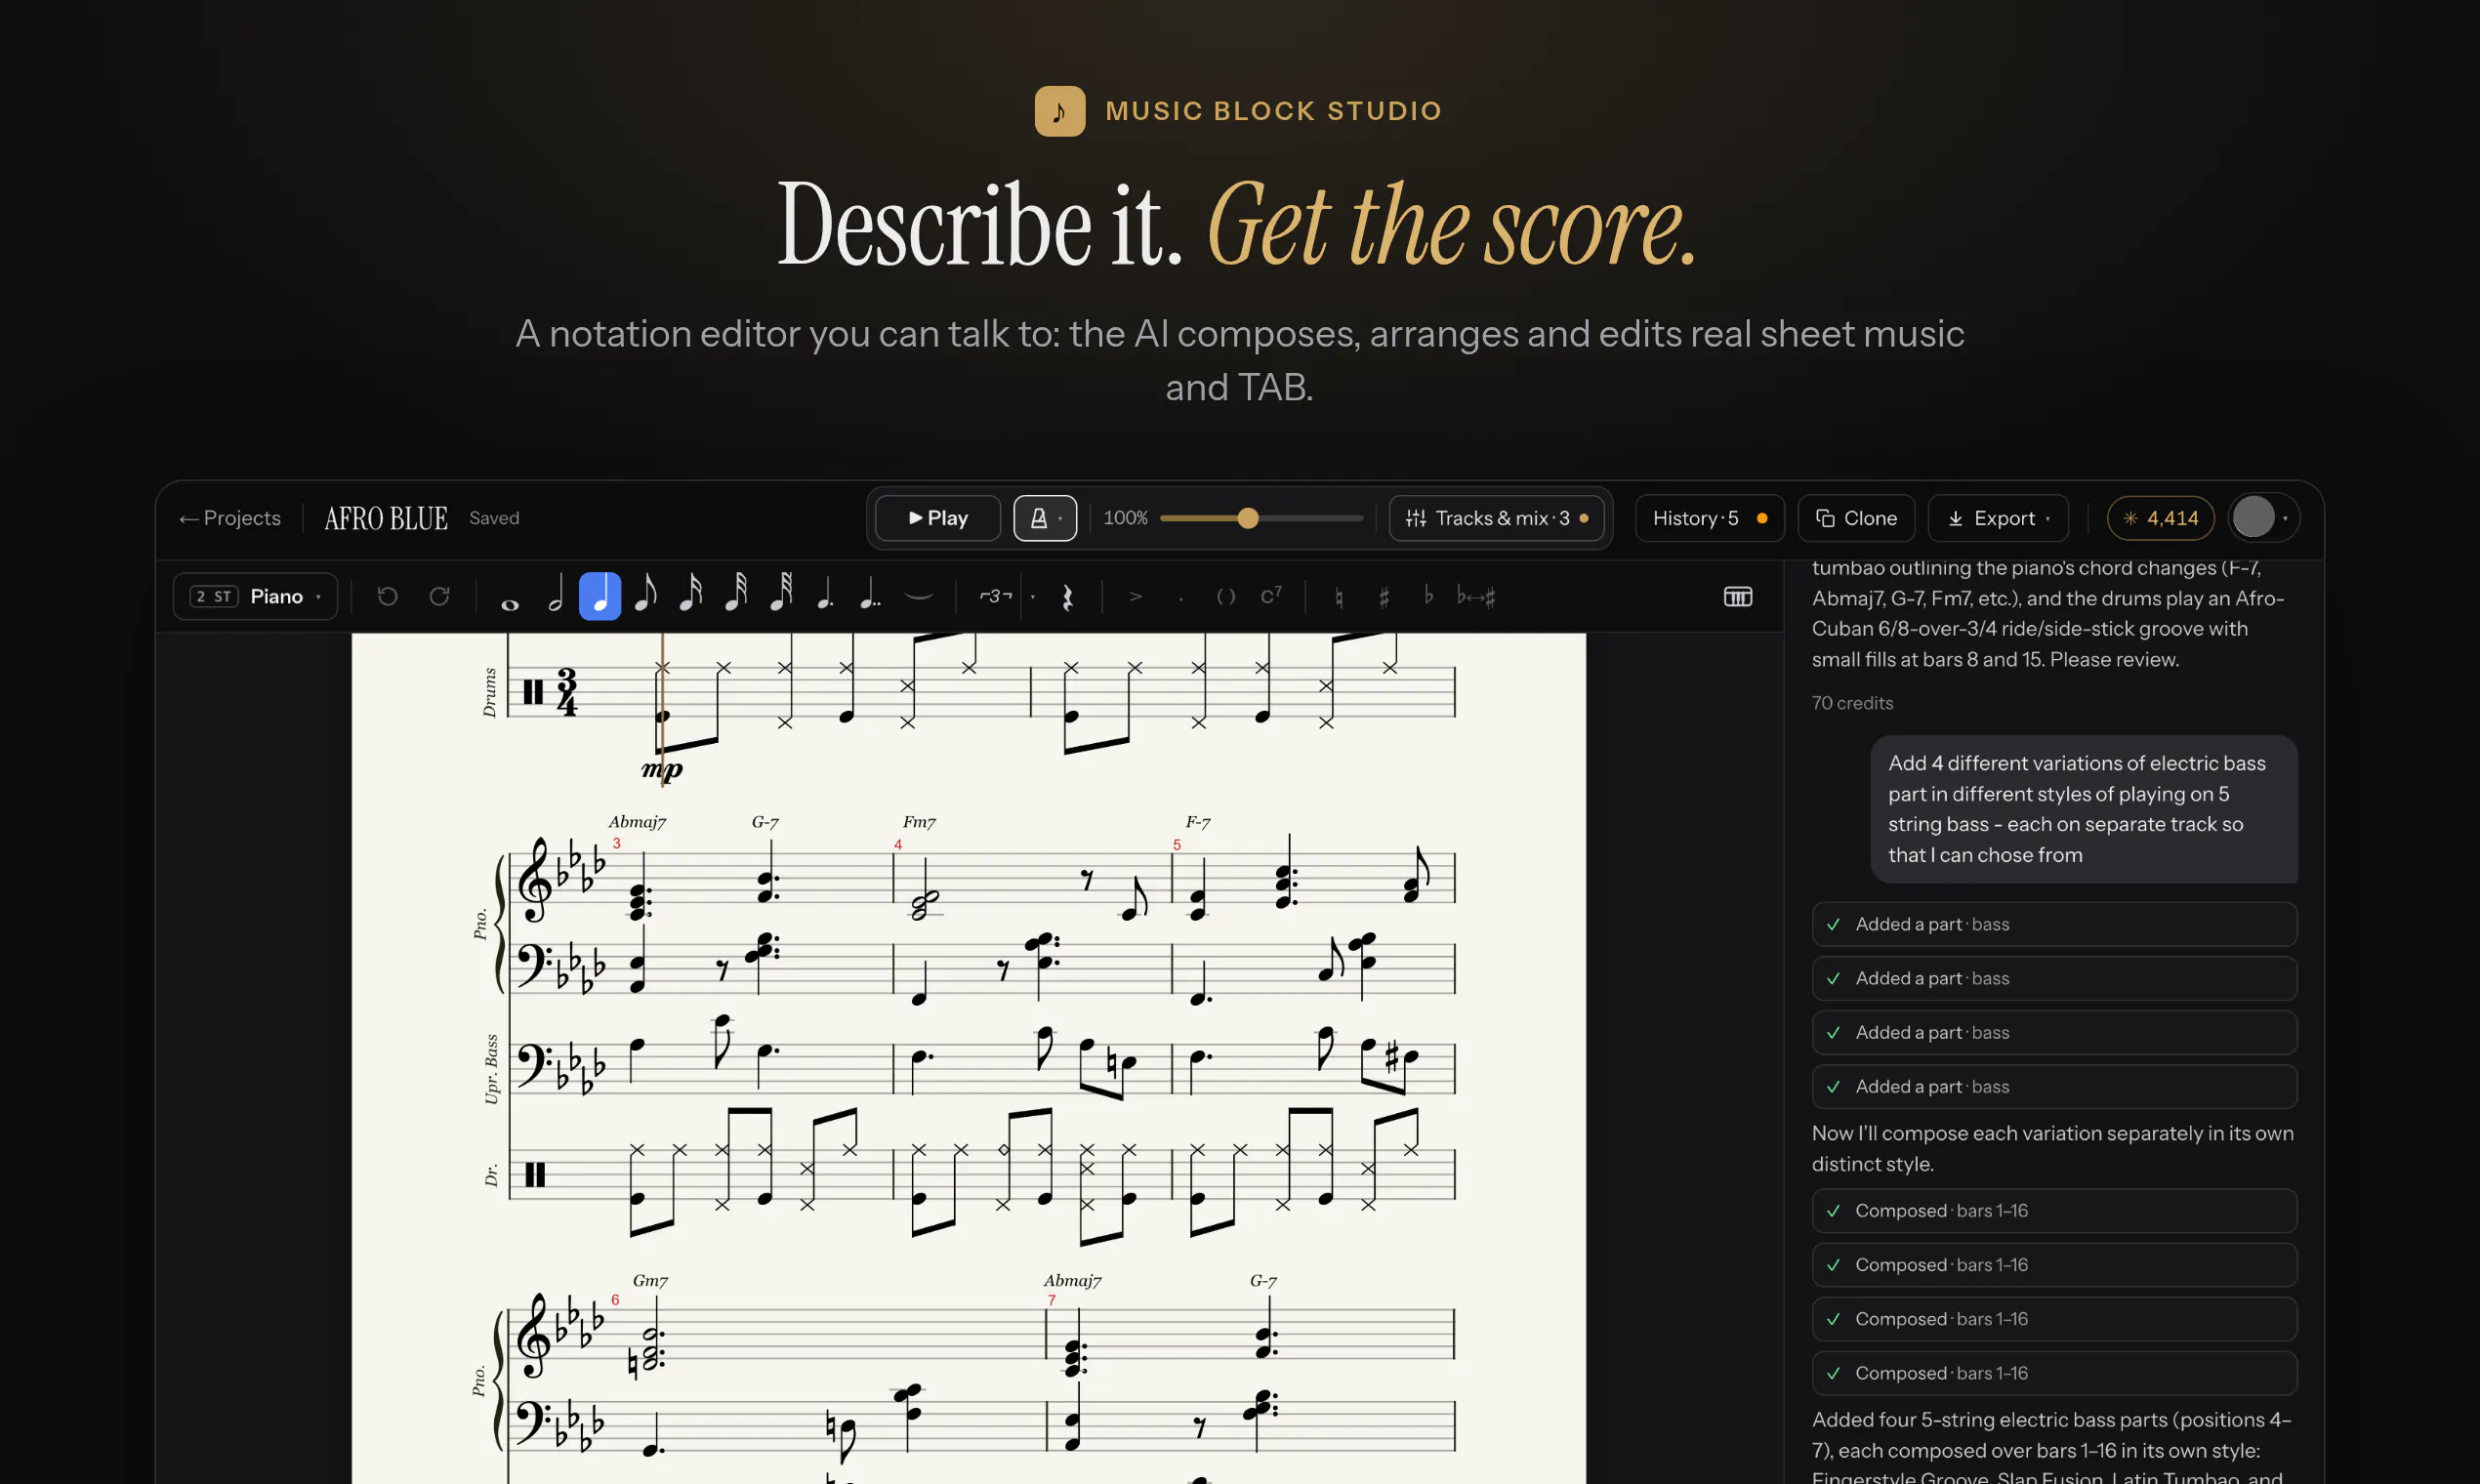Expand the Export options dropdown
Viewport: 2480px width, 1484px height.
click(1998, 518)
